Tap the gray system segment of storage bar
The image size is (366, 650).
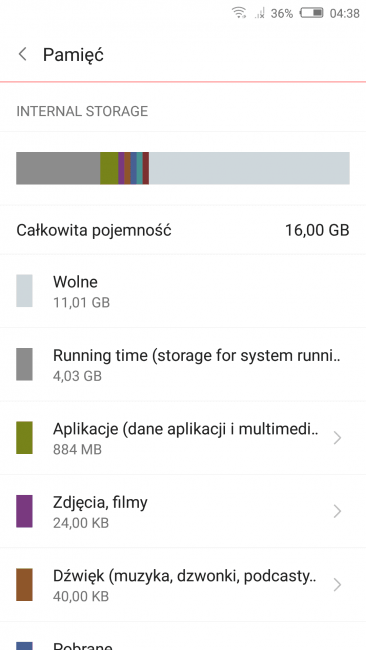[x=58, y=168]
